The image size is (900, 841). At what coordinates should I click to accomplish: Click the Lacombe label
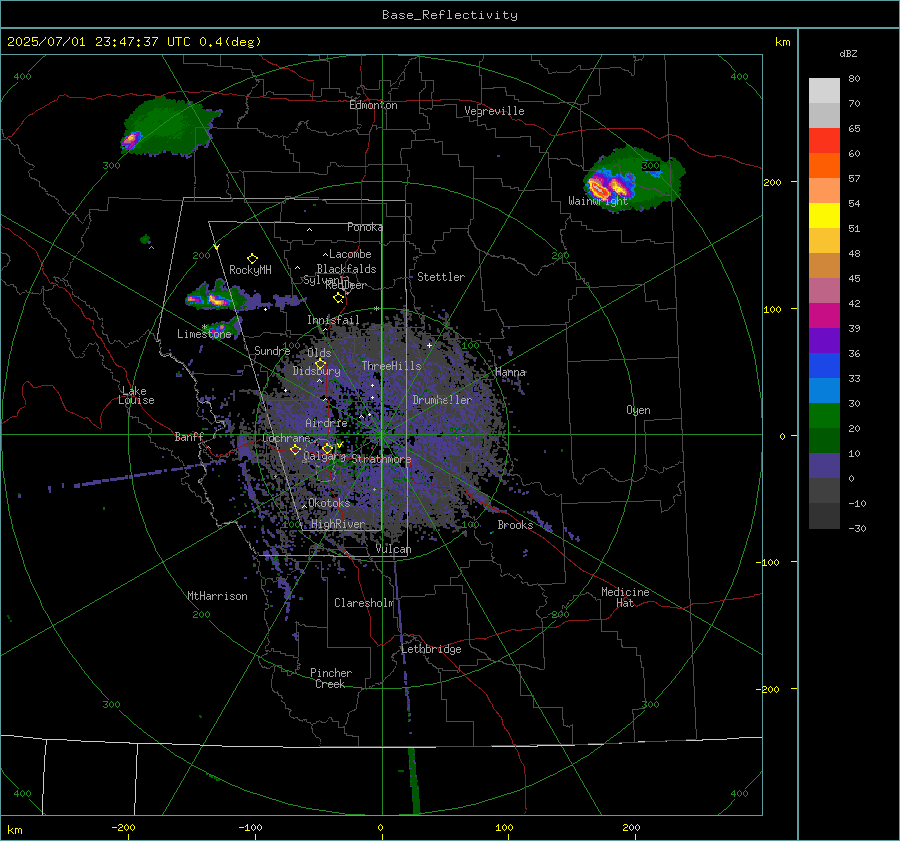[350, 254]
